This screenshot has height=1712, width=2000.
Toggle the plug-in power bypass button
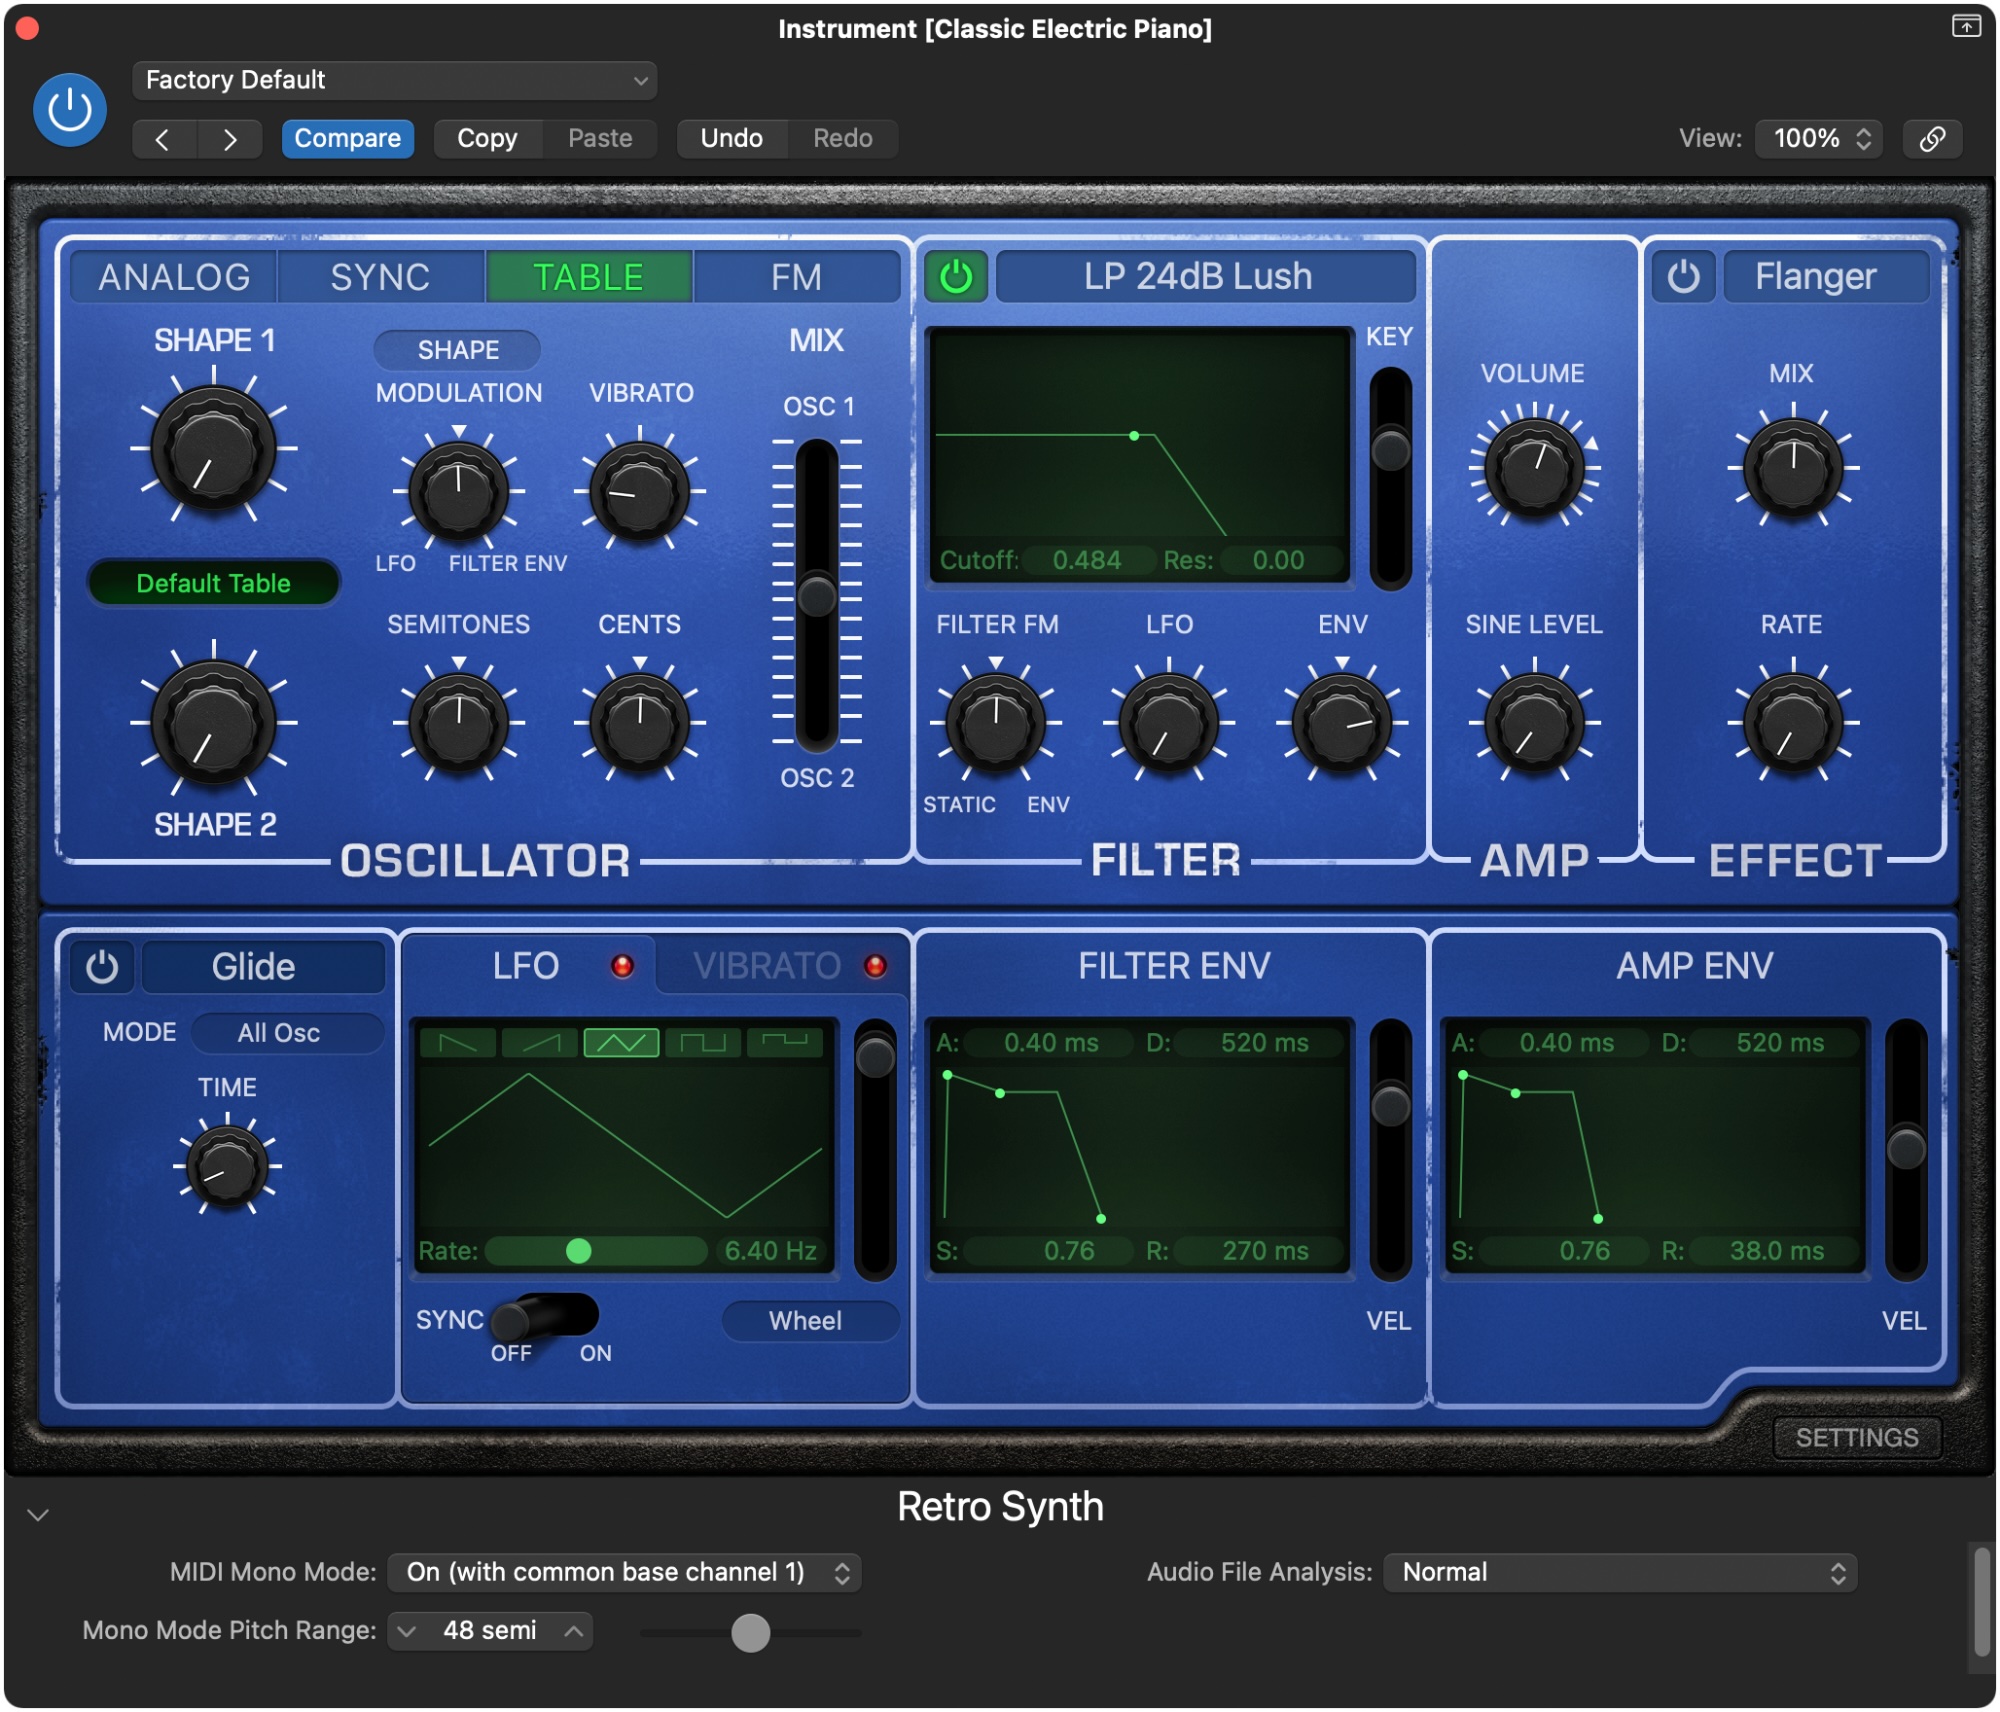(x=70, y=110)
